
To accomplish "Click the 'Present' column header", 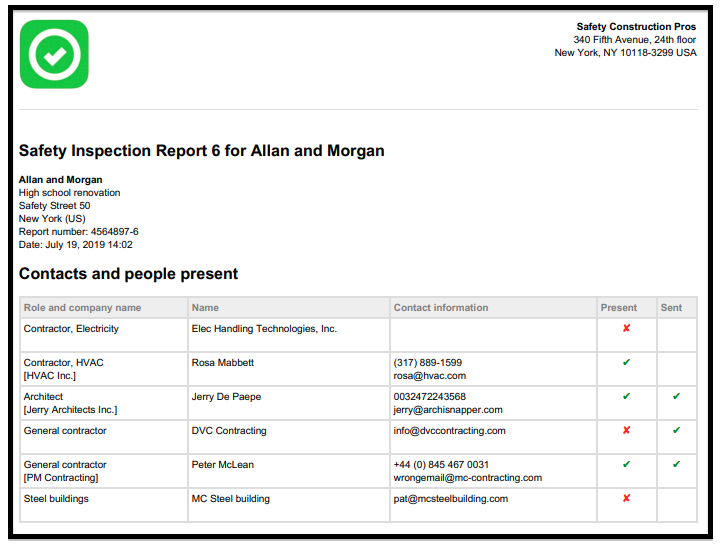I will [619, 308].
